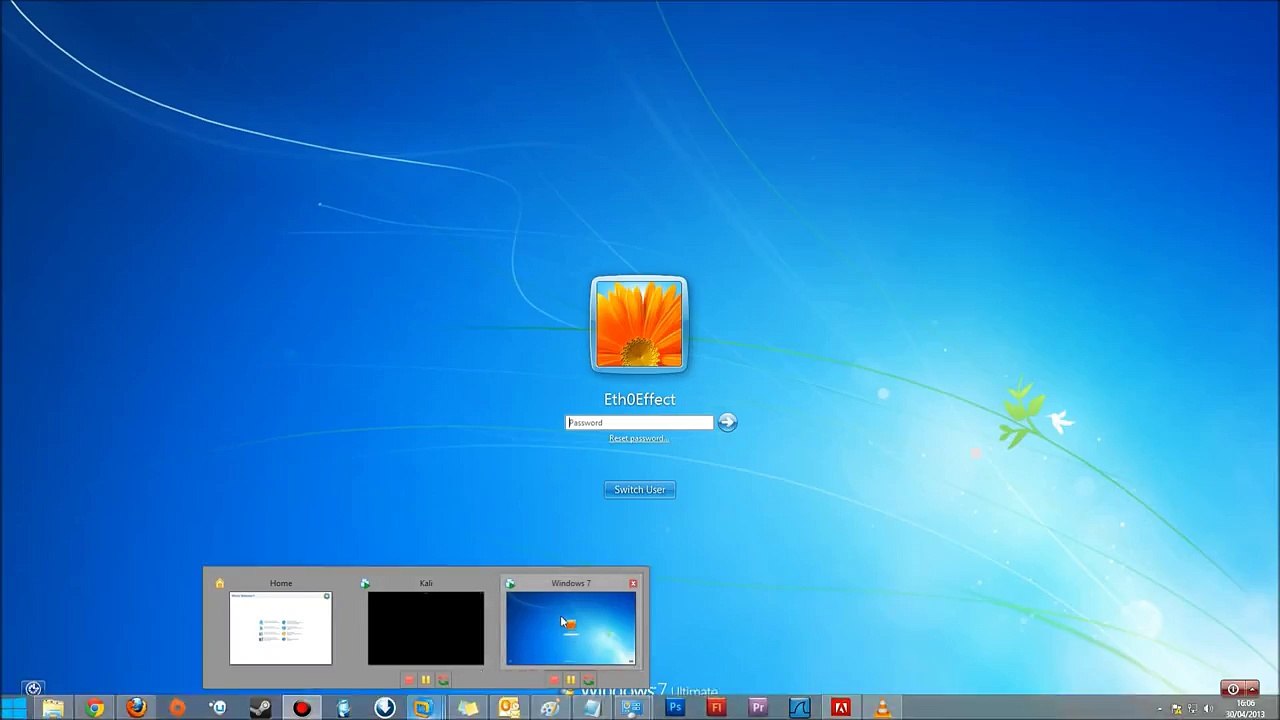
Task: Open the Ease of Access icon
Action: [33, 688]
